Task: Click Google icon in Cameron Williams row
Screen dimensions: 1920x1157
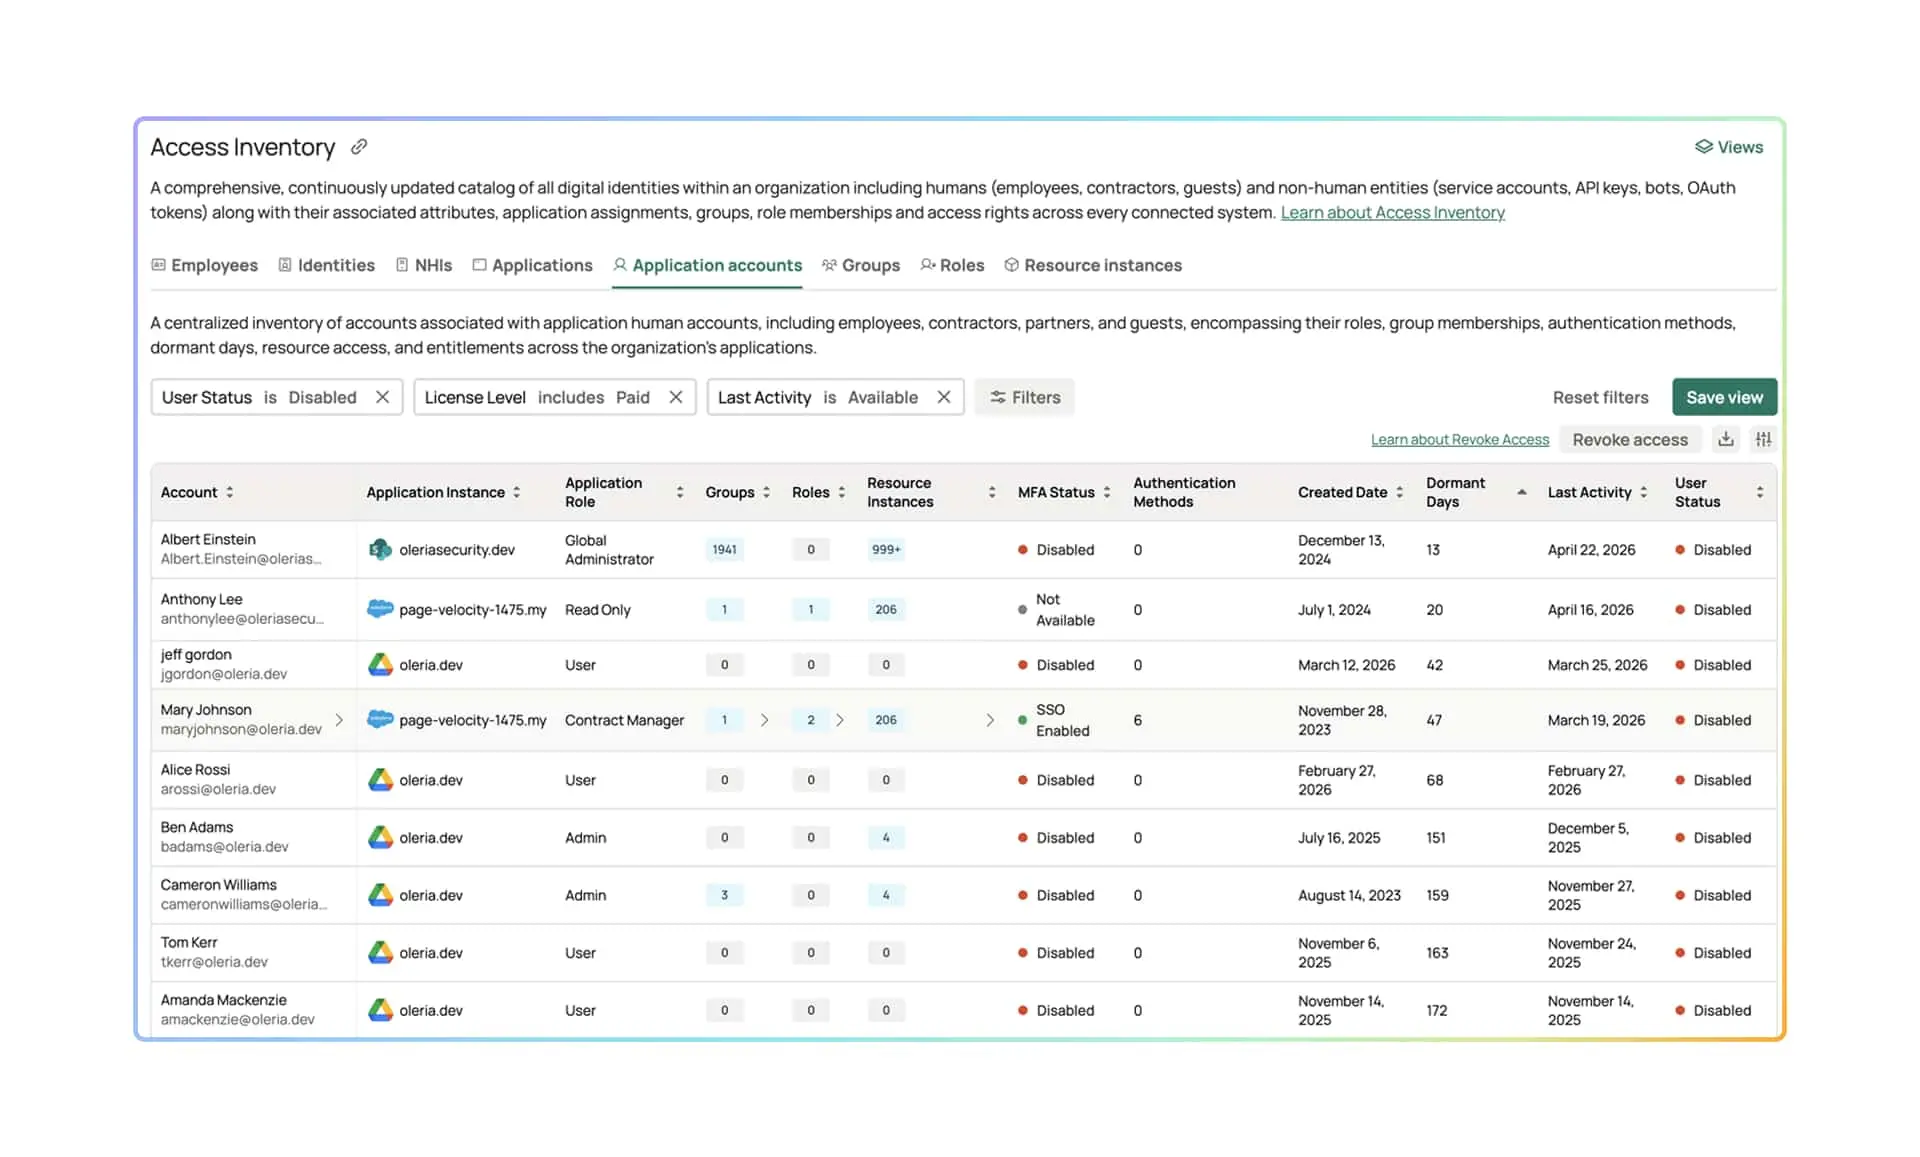Action: coord(380,895)
